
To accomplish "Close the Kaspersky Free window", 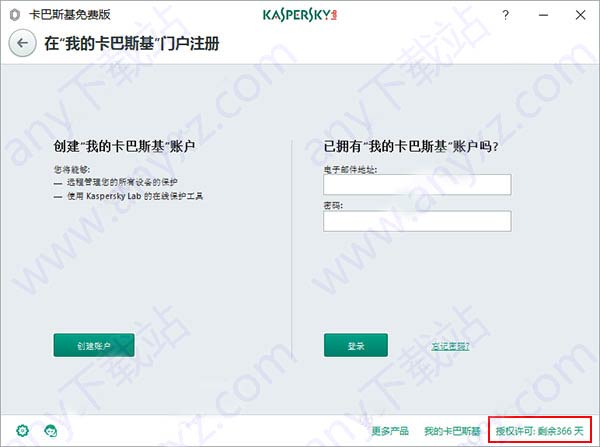I will (580, 15).
